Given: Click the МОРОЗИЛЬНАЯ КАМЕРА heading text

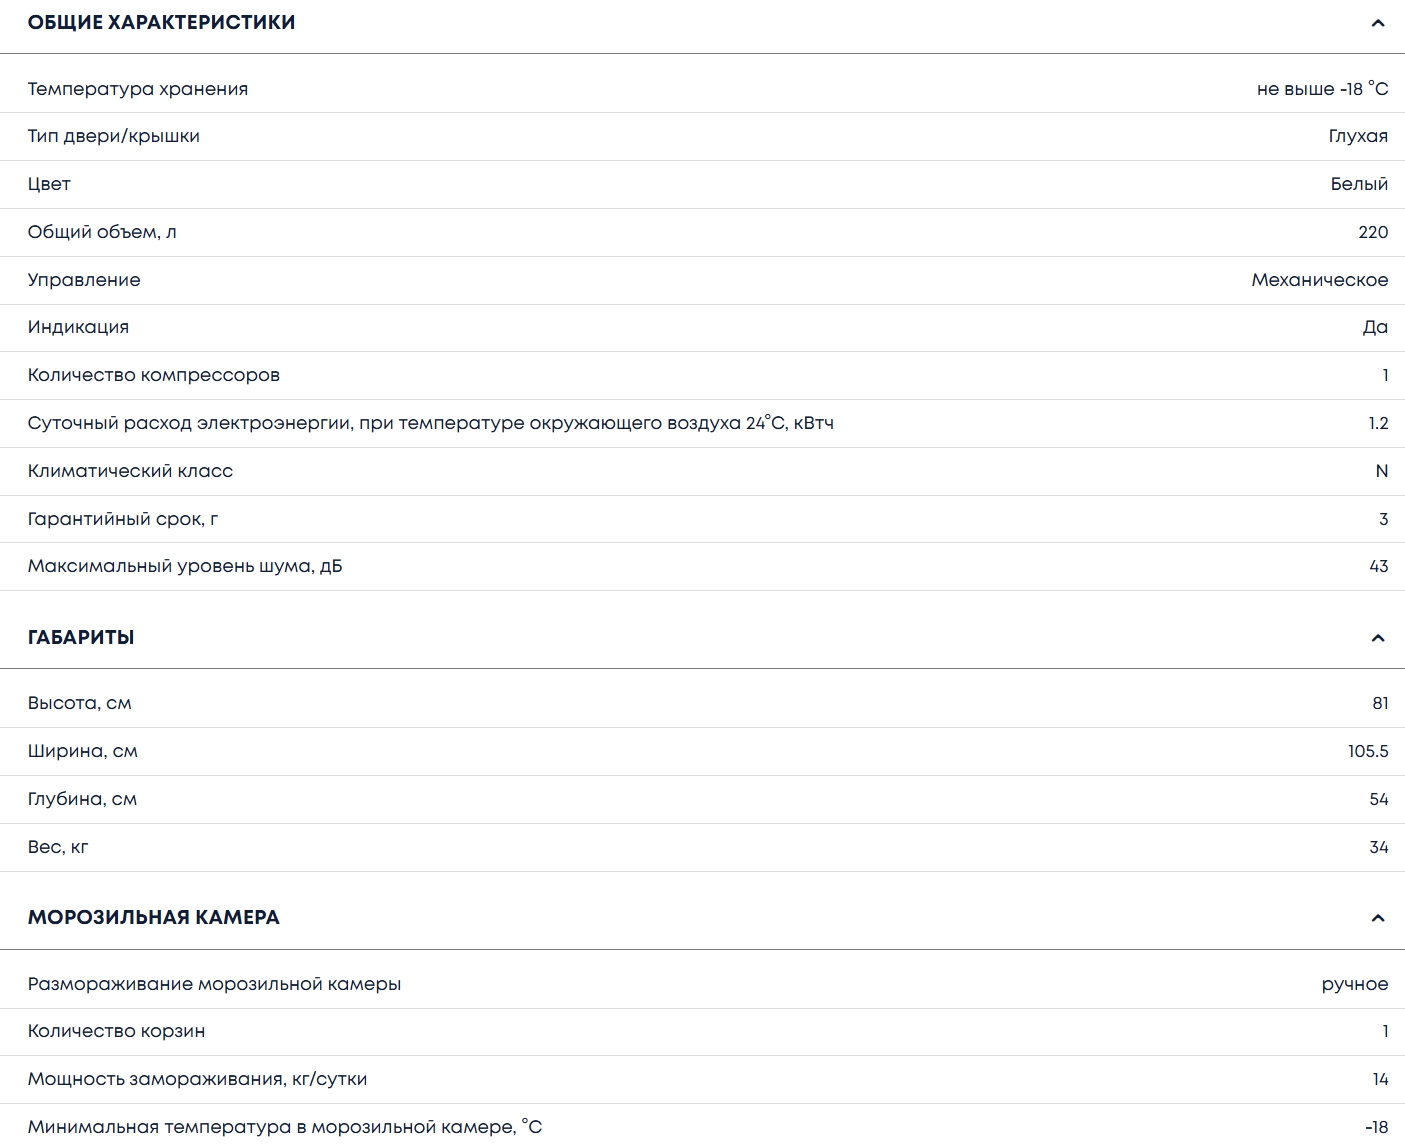Looking at the screenshot, I should point(154,918).
